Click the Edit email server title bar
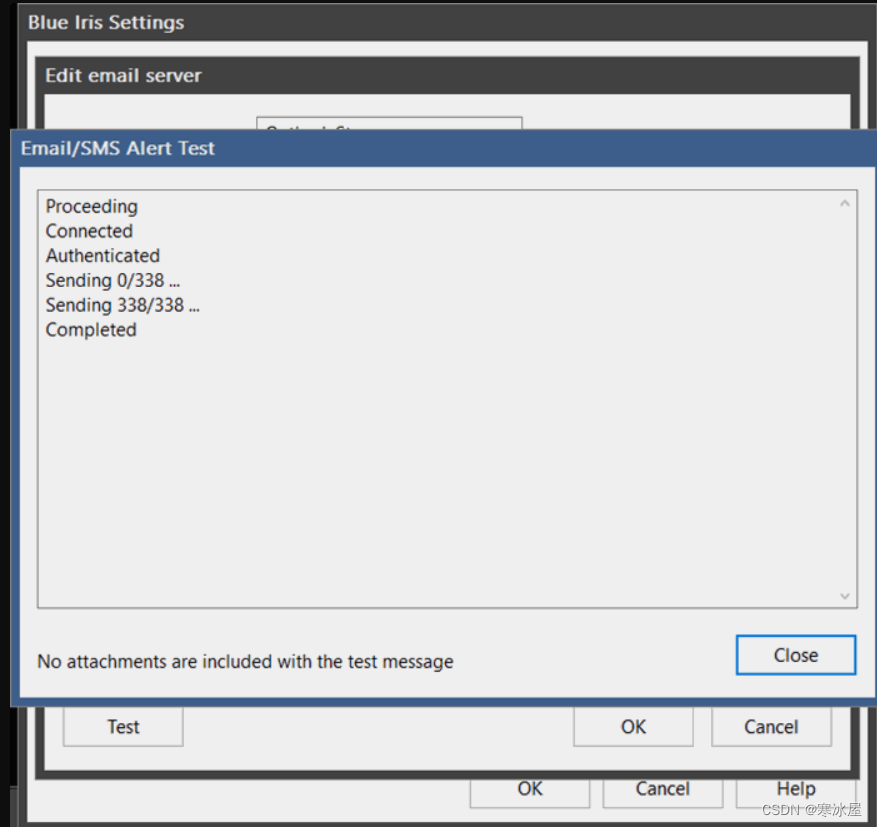 (447, 75)
